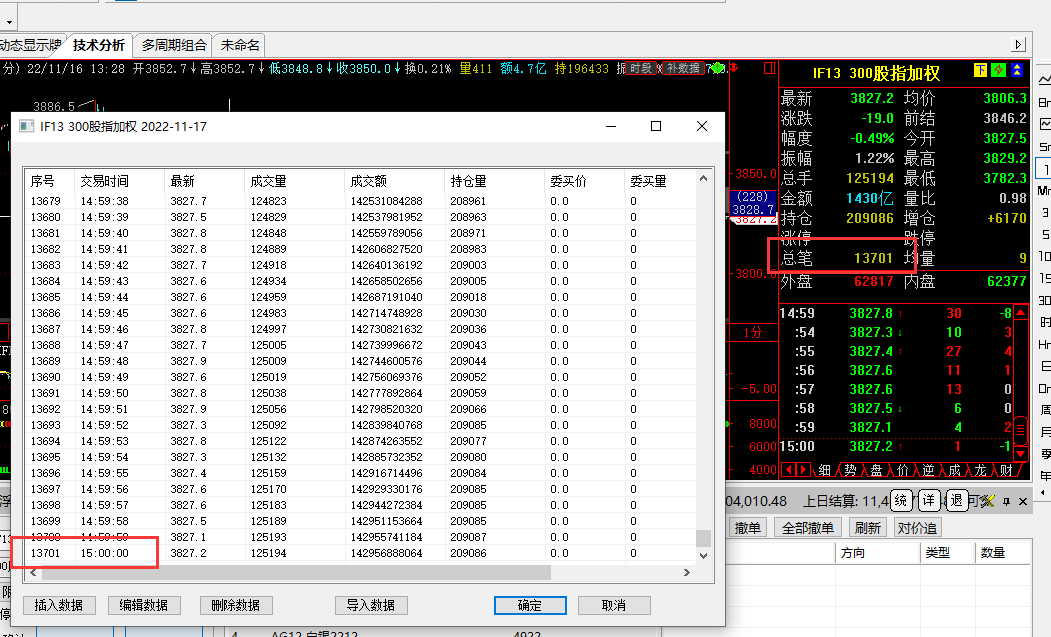This screenshot has width=1051, height=637.
Task: Click the green lightning bolt icon
Action: [x=998, y=71]
